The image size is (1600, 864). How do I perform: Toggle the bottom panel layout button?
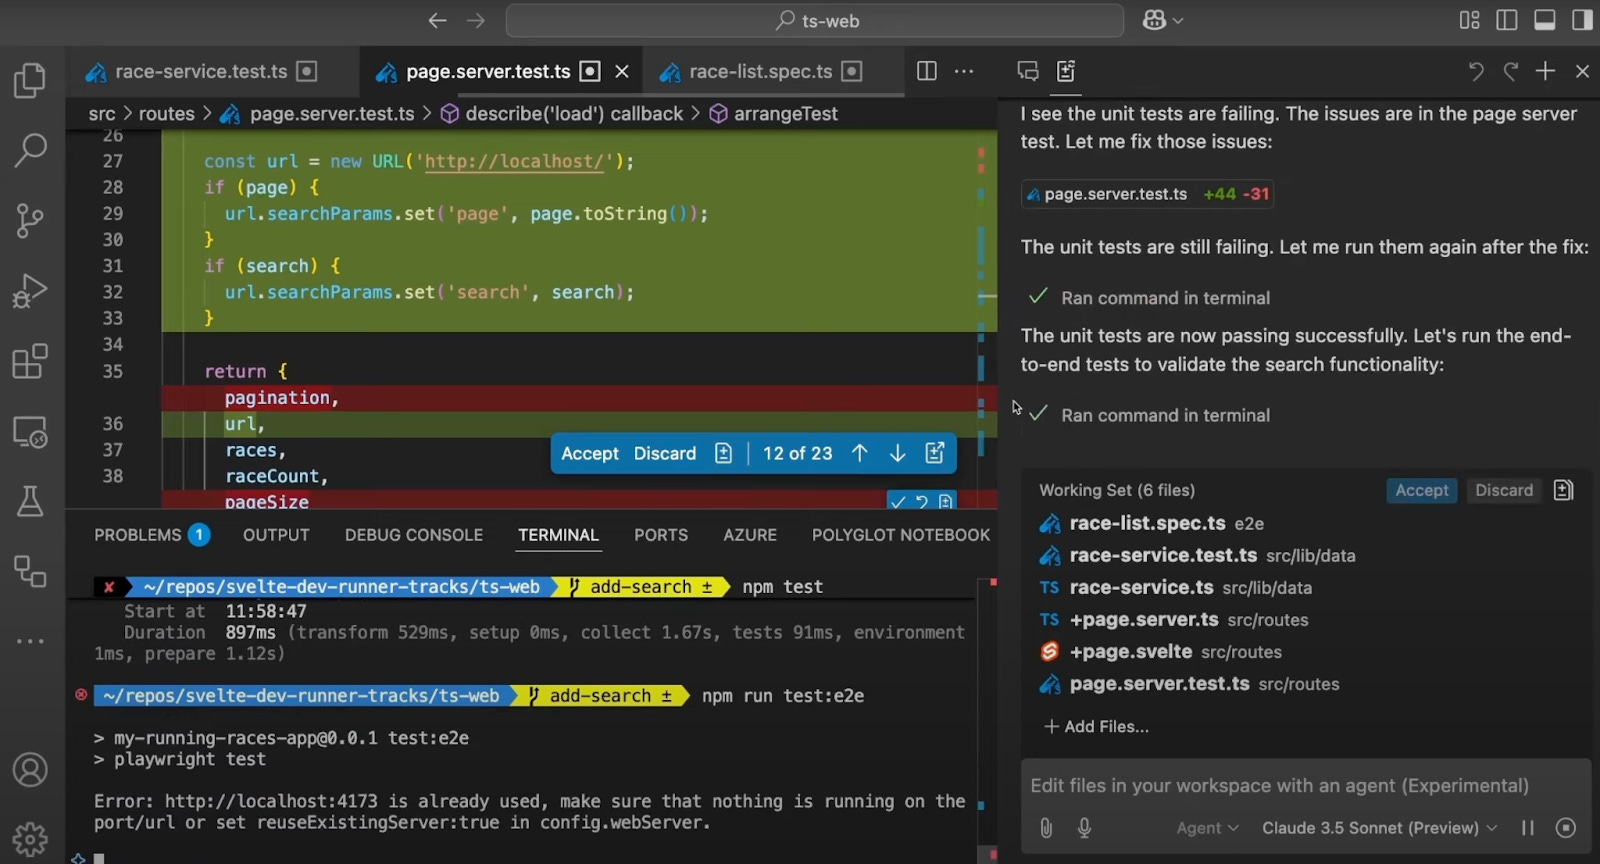[1545, 20]
